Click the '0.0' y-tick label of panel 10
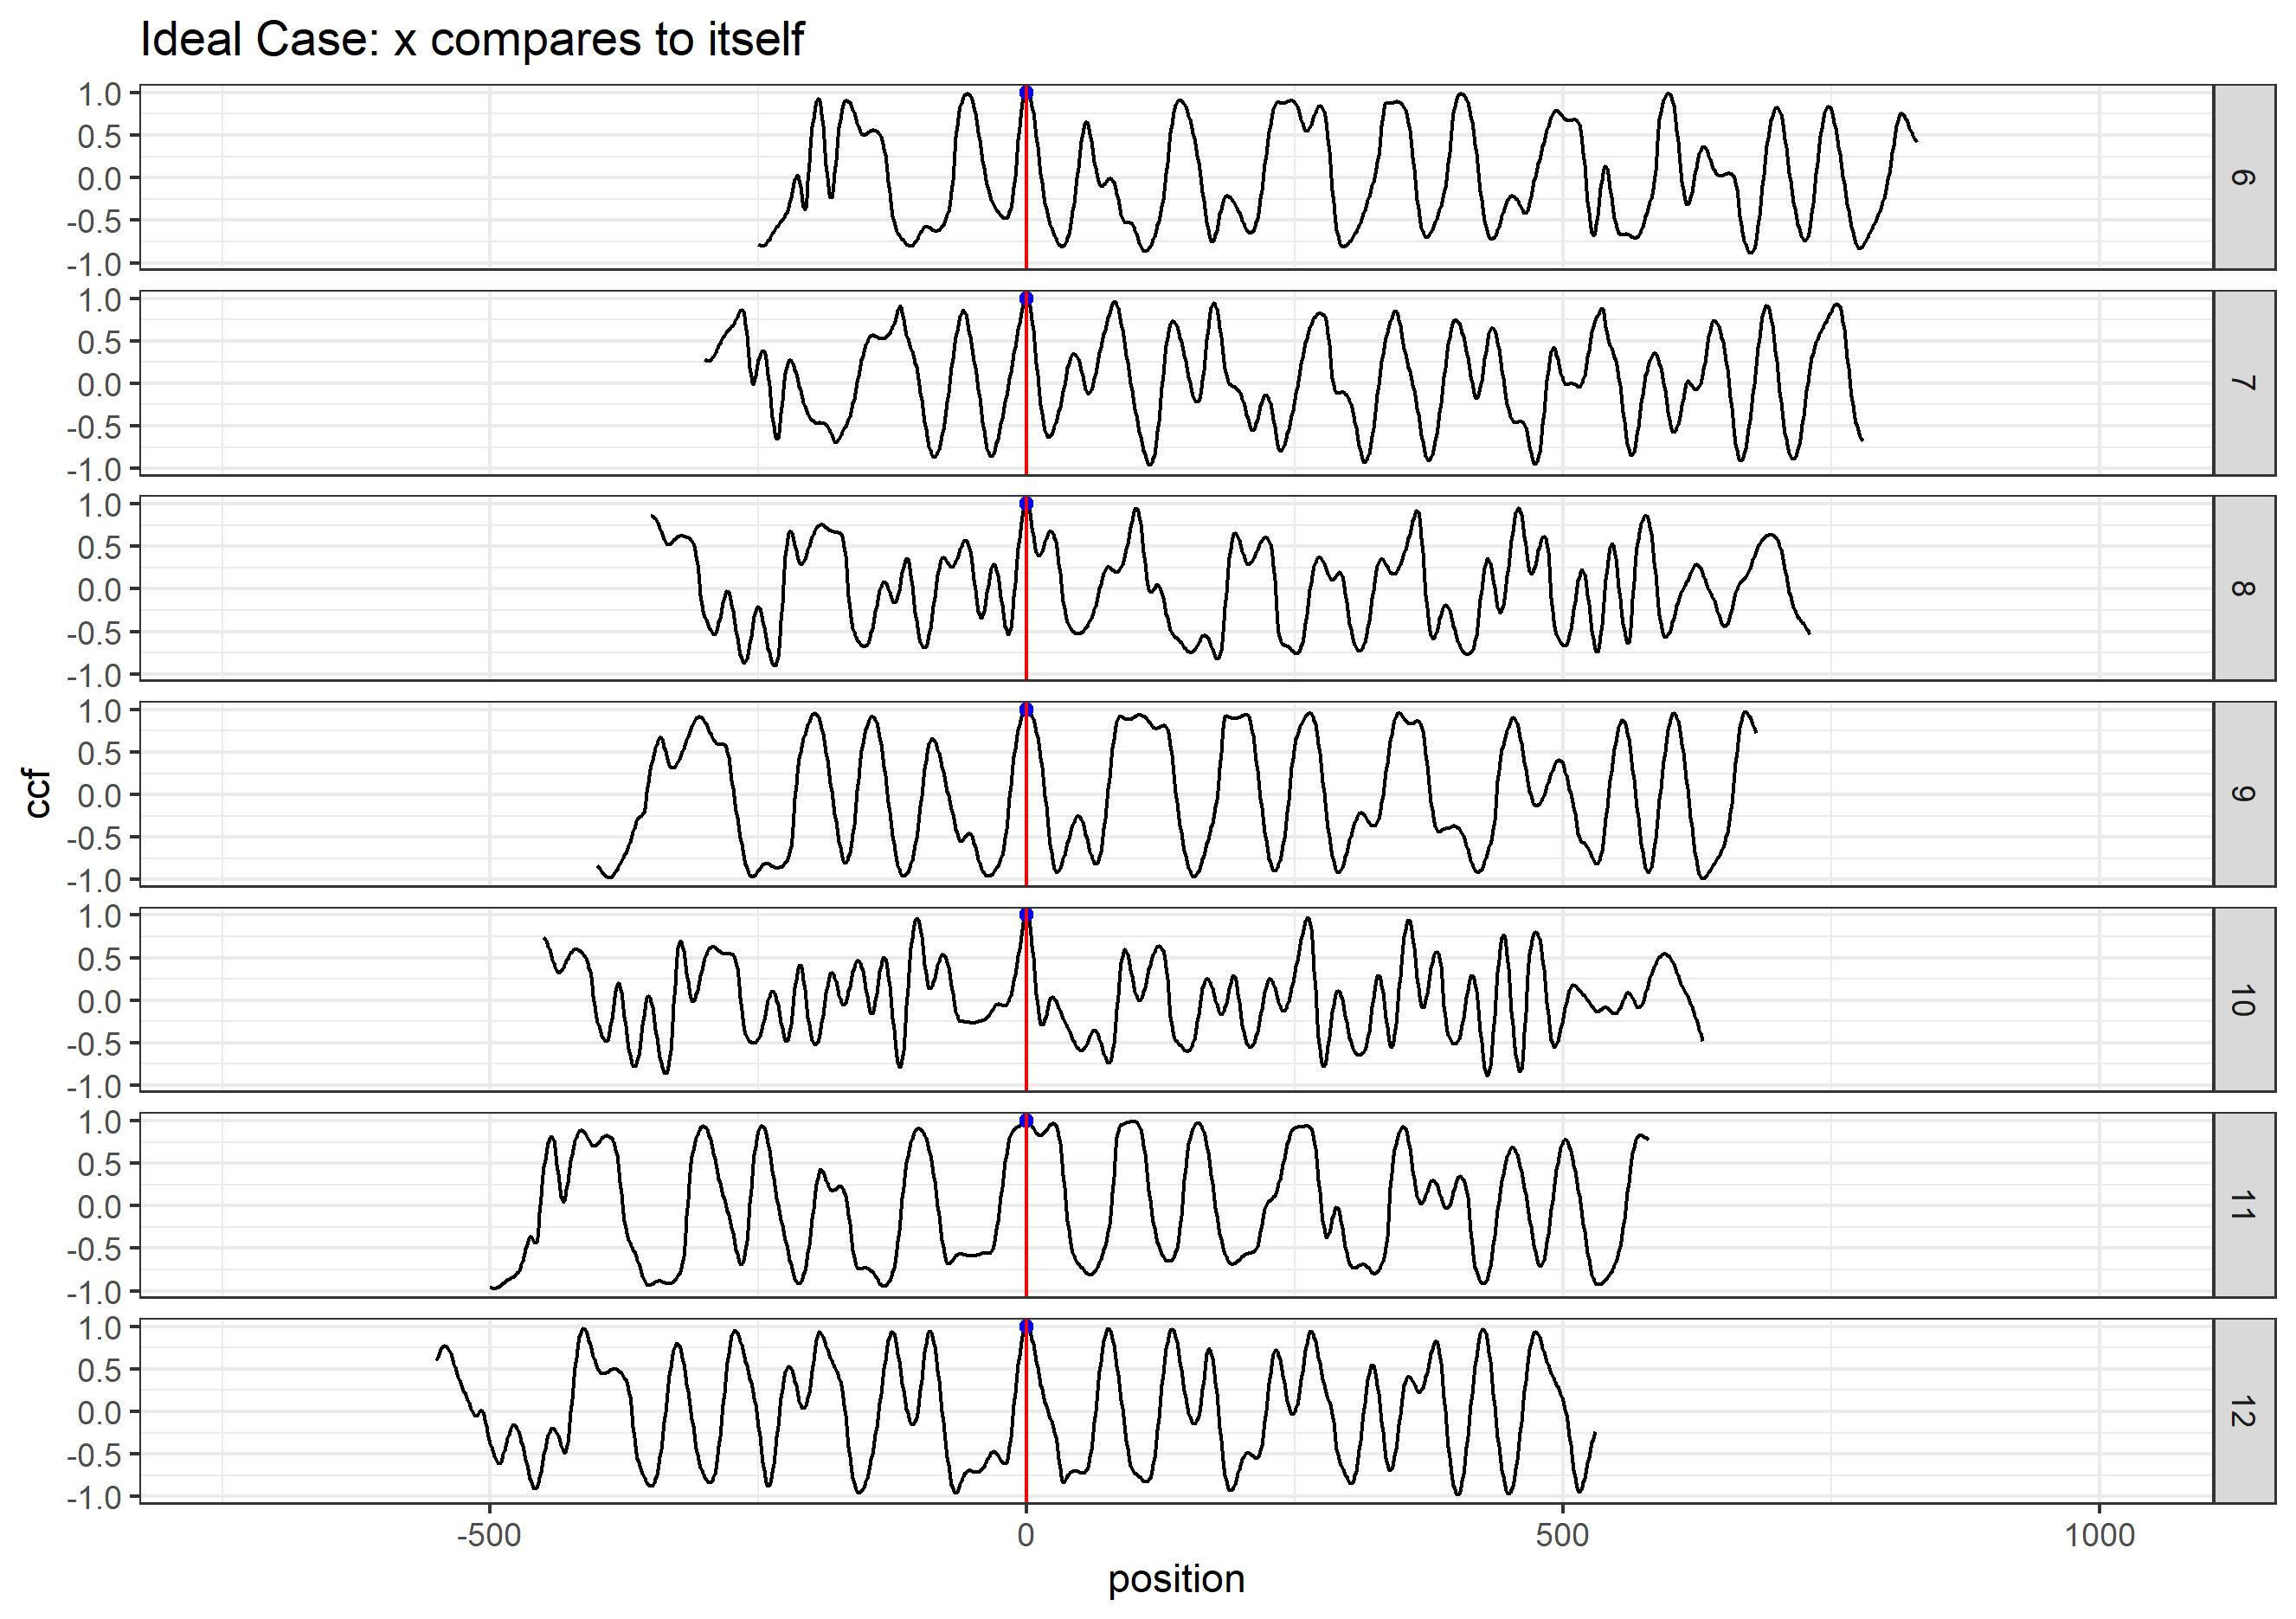The height and width of the screenshot is (1619, 2296). (99, 1001)
